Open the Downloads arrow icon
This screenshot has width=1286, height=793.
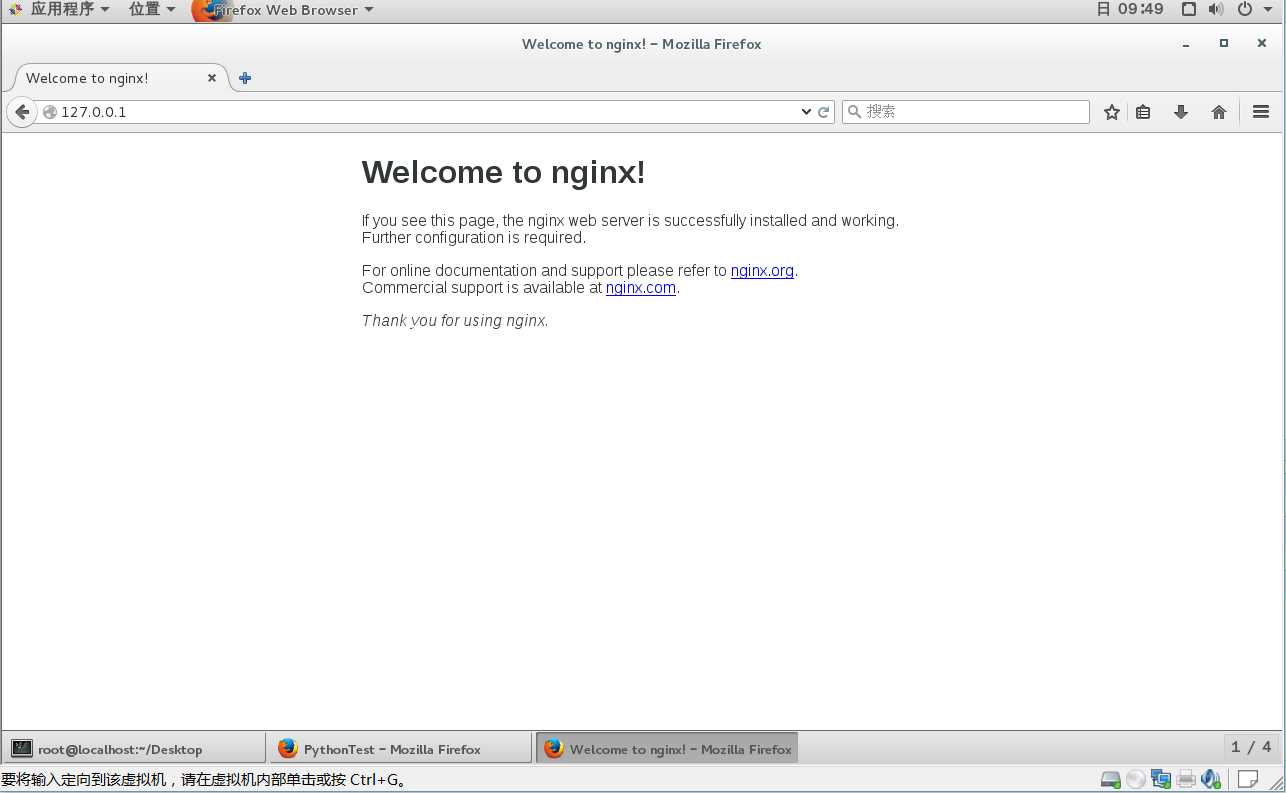pos(1181,112)
